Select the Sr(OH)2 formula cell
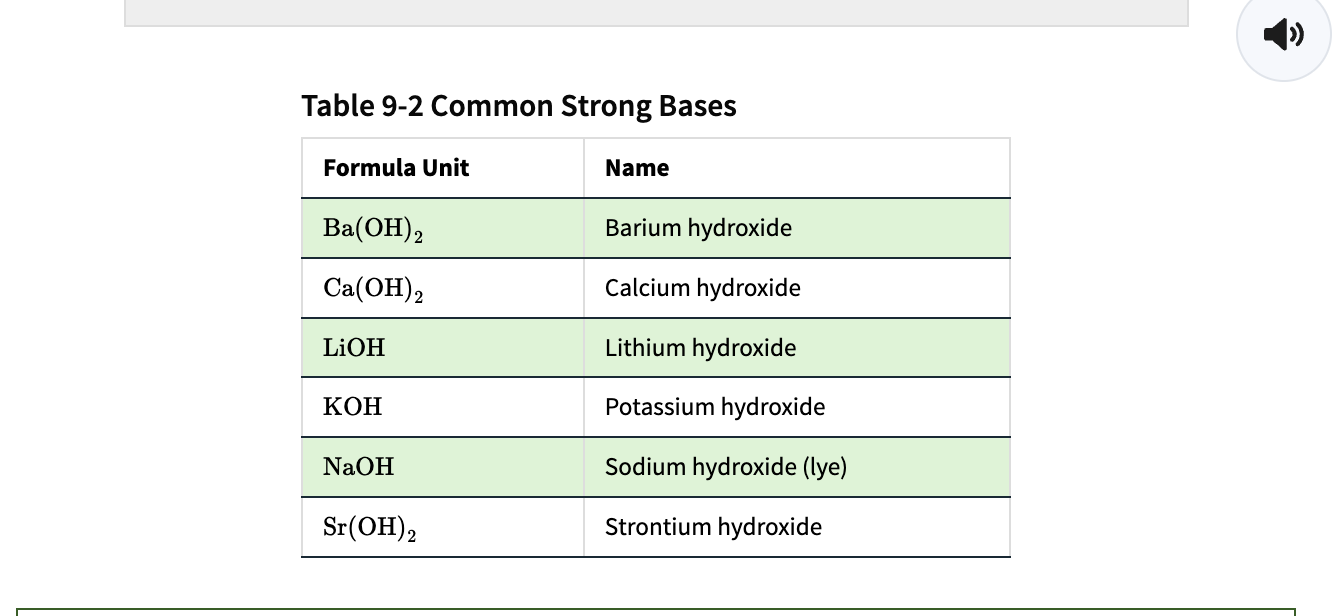This screenshot has height=616, width=1332. coord(443,527)
